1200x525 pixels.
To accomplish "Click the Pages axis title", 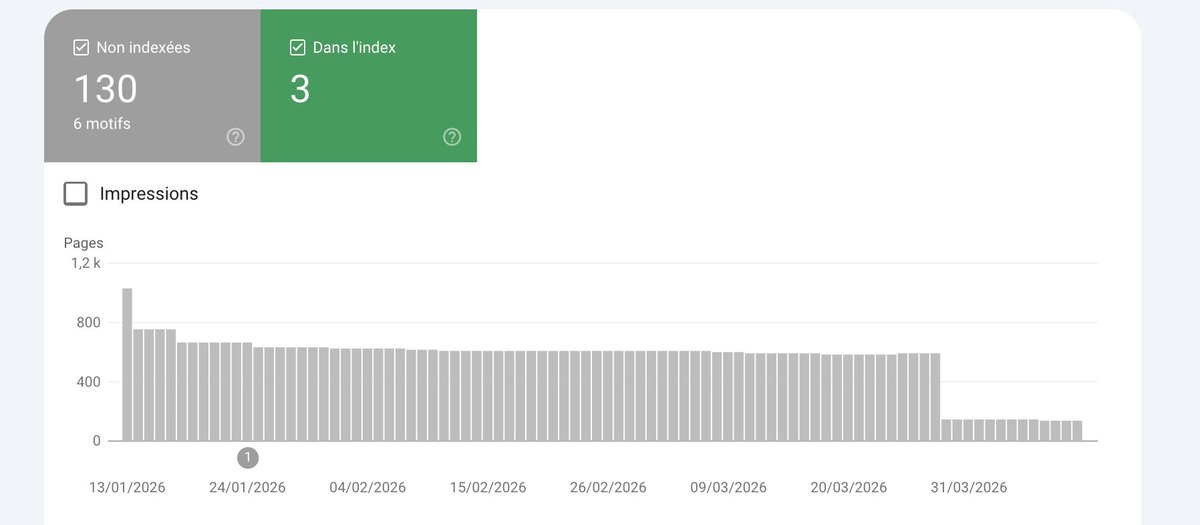I will pos(83,243).
